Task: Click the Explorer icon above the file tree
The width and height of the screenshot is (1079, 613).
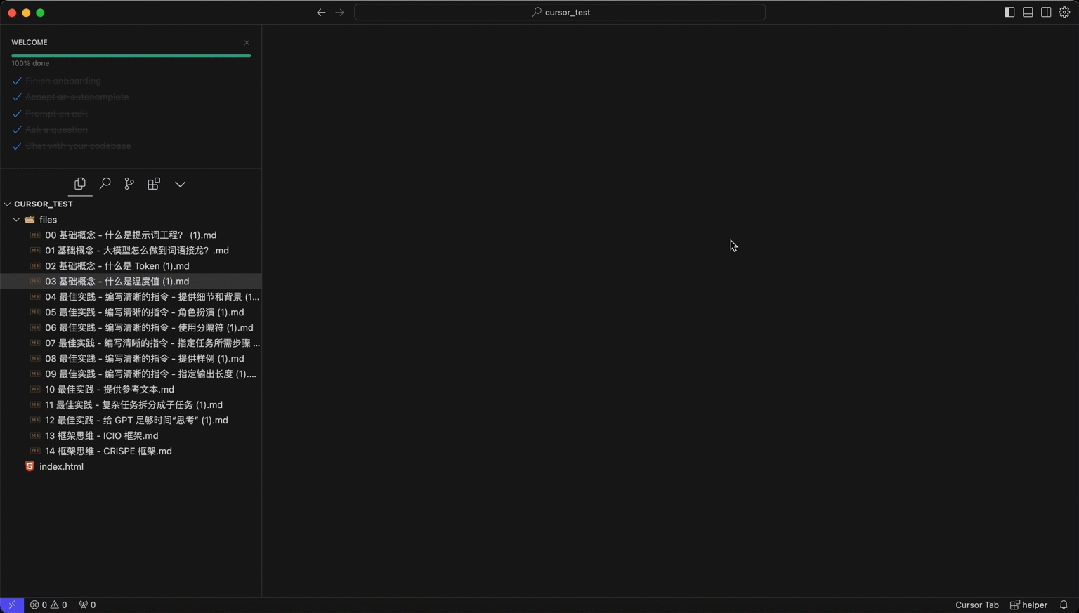Action: (x=80, y=185)
